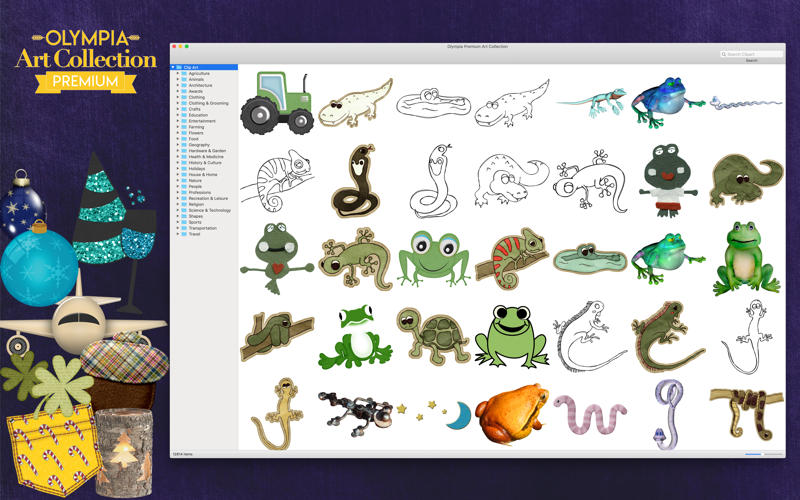Collapse the Clip Art root folder
This screenshot has height=500, width=800.
173,67
